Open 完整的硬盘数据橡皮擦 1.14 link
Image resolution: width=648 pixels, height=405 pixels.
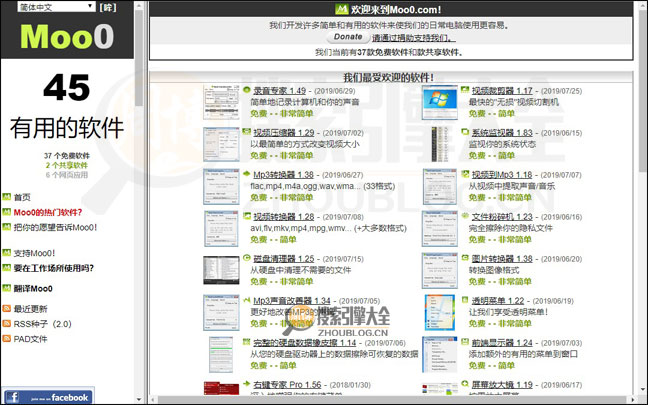(305, 343)
